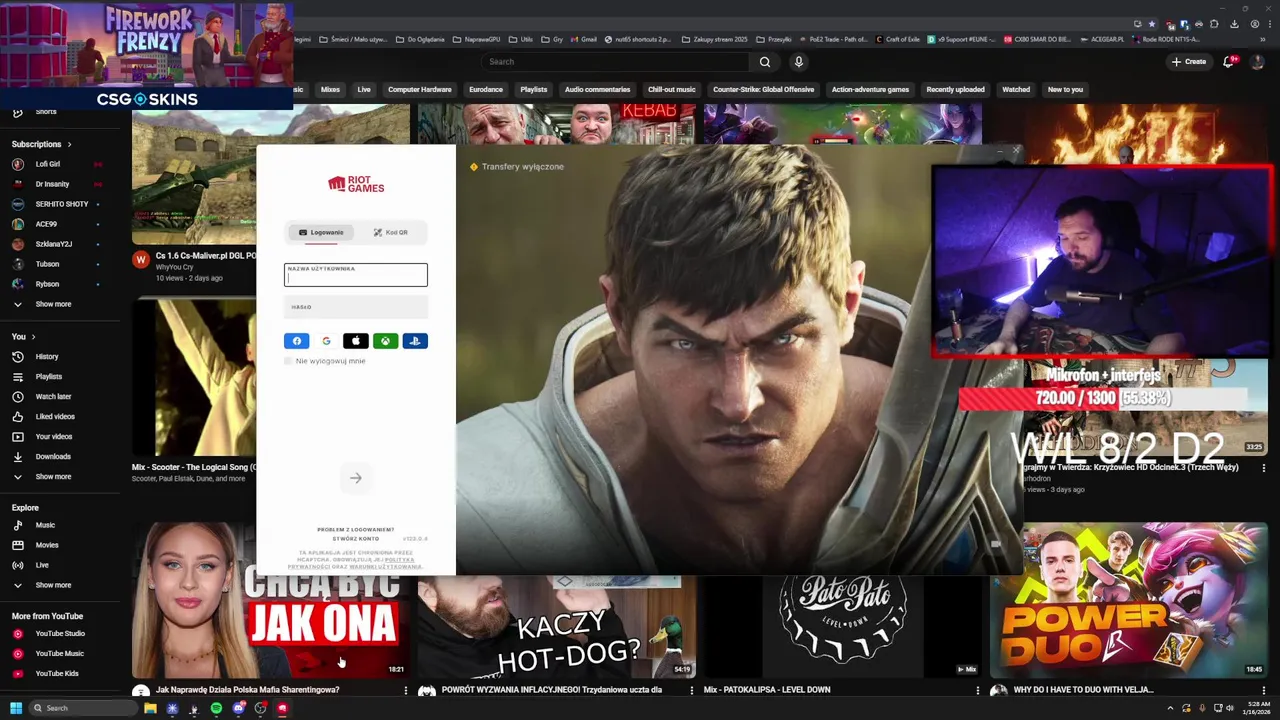Viewport: 1280px width, 720px height.
Task: Open the SERHITO SHOTY subscription
Action: tap(60, 204)
